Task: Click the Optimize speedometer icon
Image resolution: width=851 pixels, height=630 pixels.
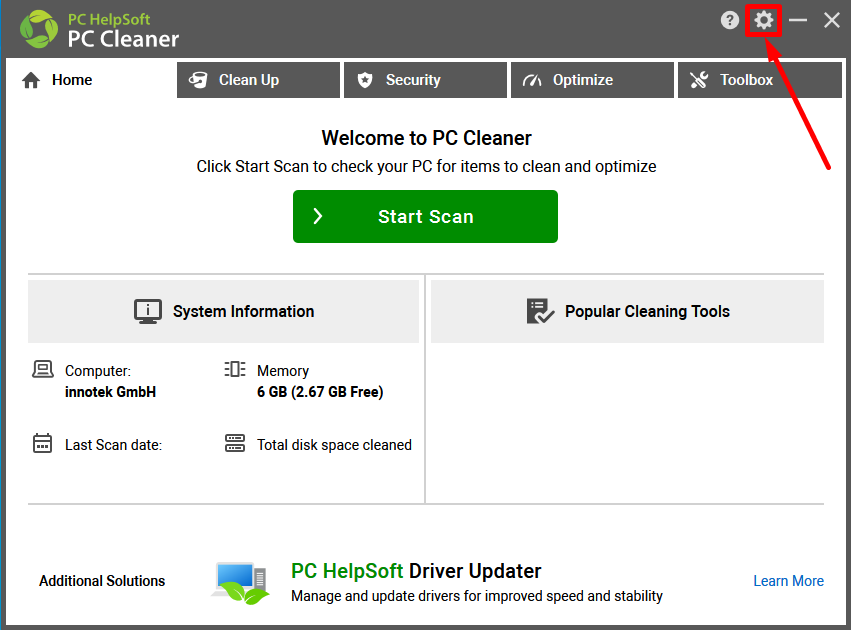Action: coord(532,80)
